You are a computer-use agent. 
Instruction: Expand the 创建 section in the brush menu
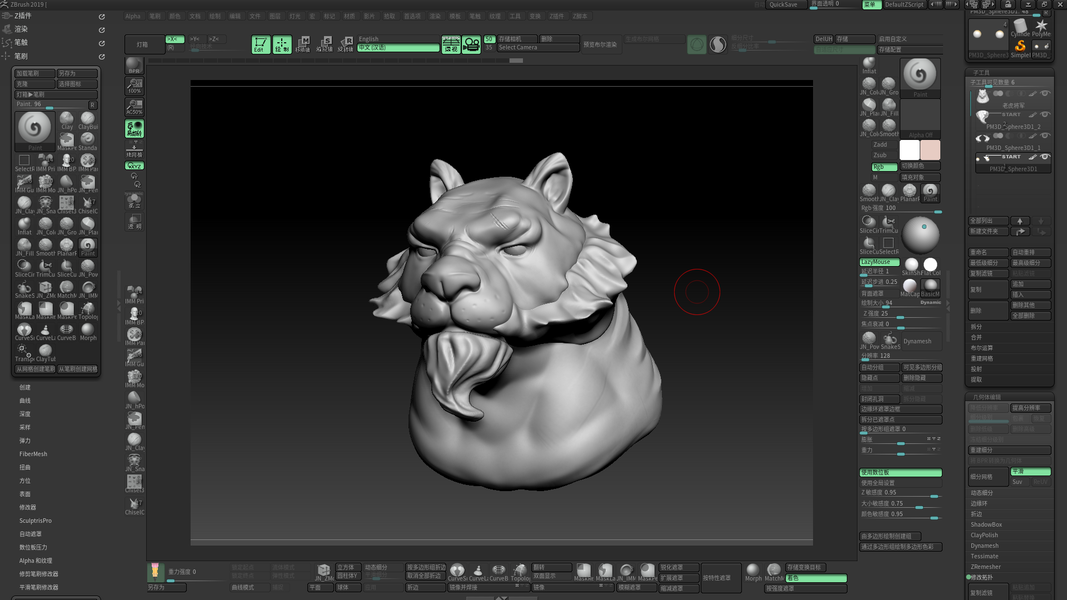click(25, 387)
